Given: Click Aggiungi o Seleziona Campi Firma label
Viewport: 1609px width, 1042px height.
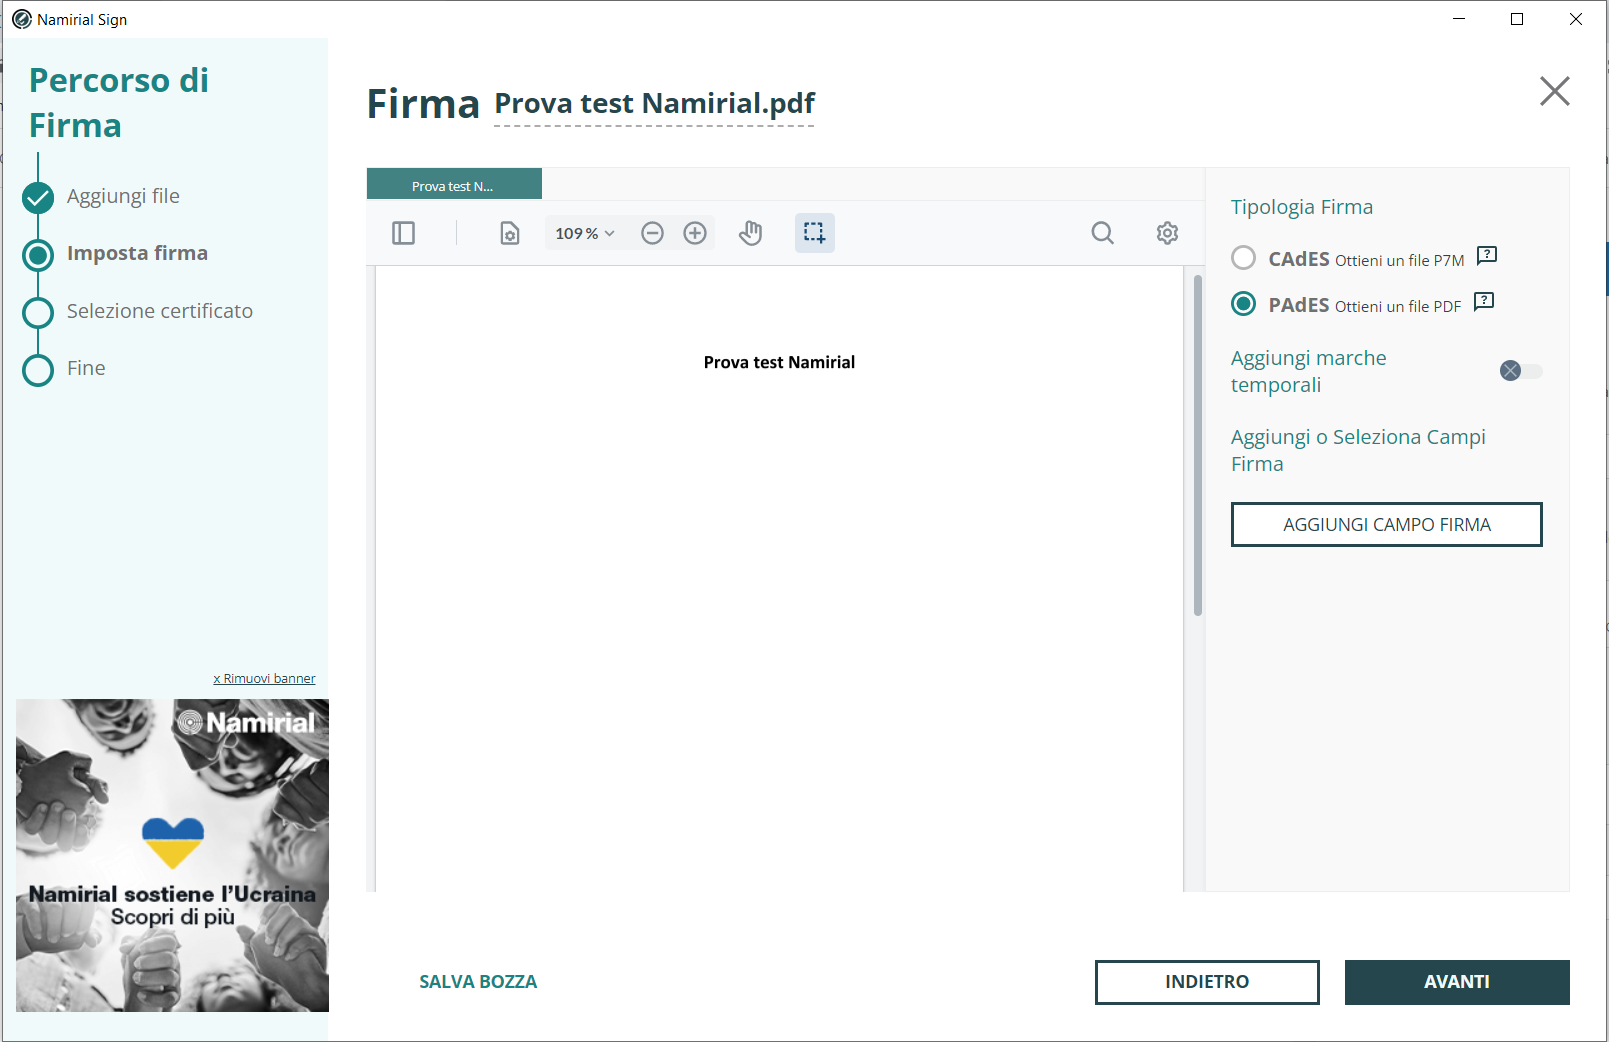Looking at the screenshot, I should (x=1358, y=450).
